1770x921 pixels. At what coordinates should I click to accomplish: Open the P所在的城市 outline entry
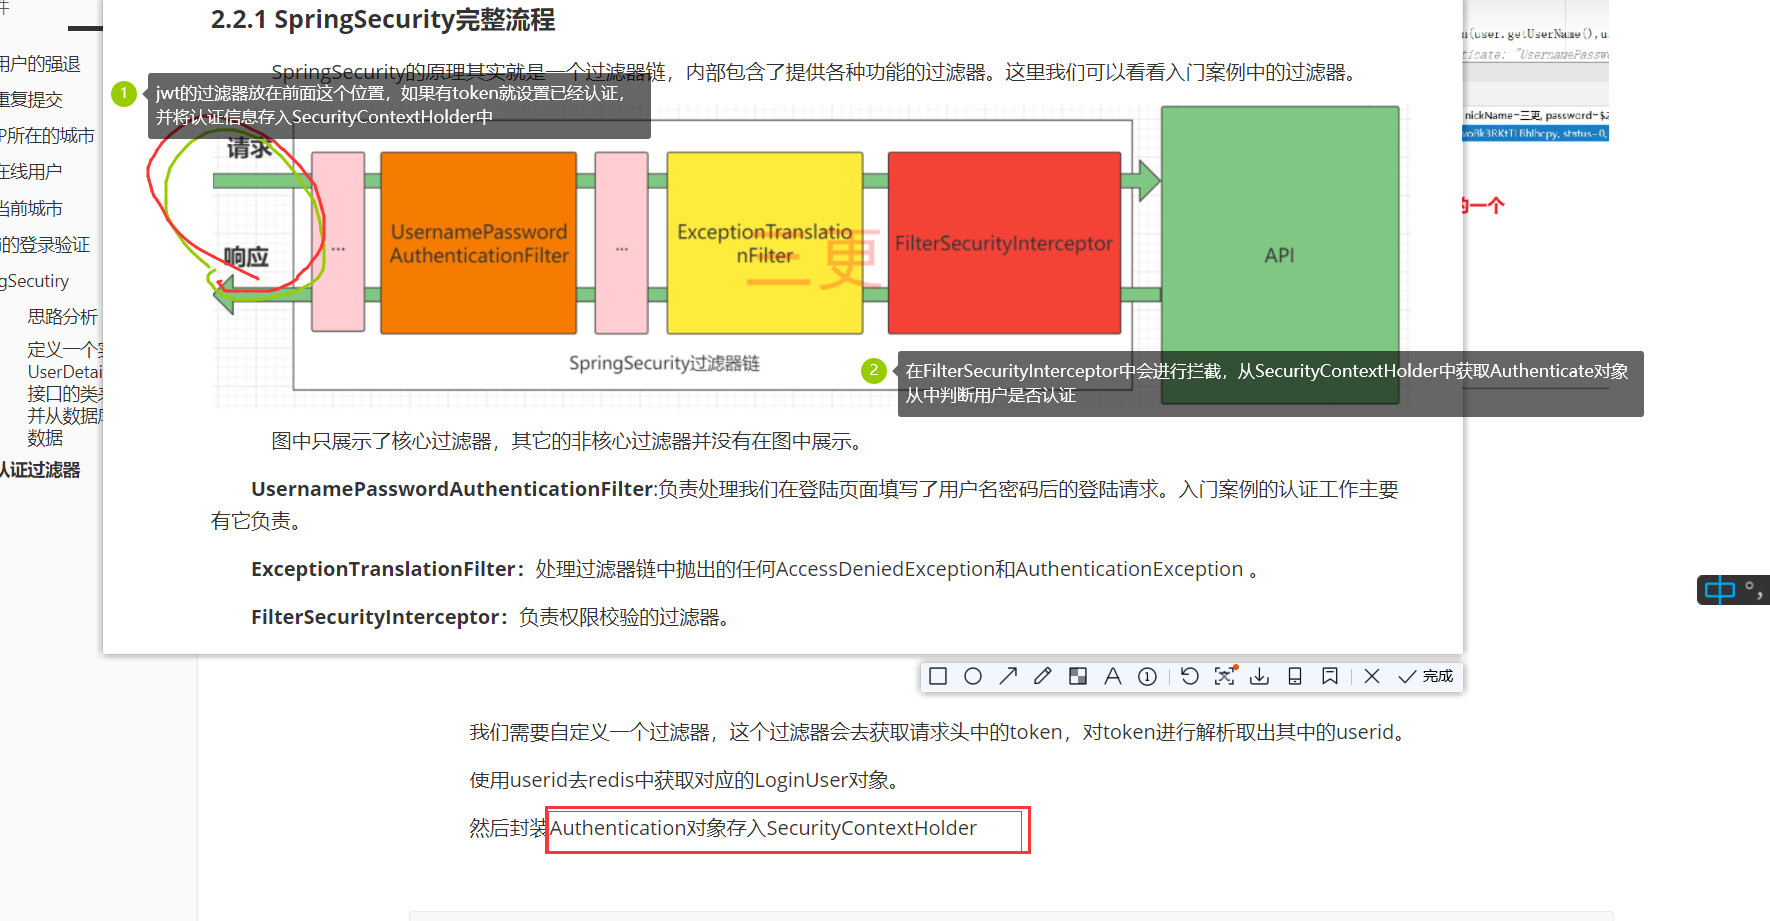47,136
